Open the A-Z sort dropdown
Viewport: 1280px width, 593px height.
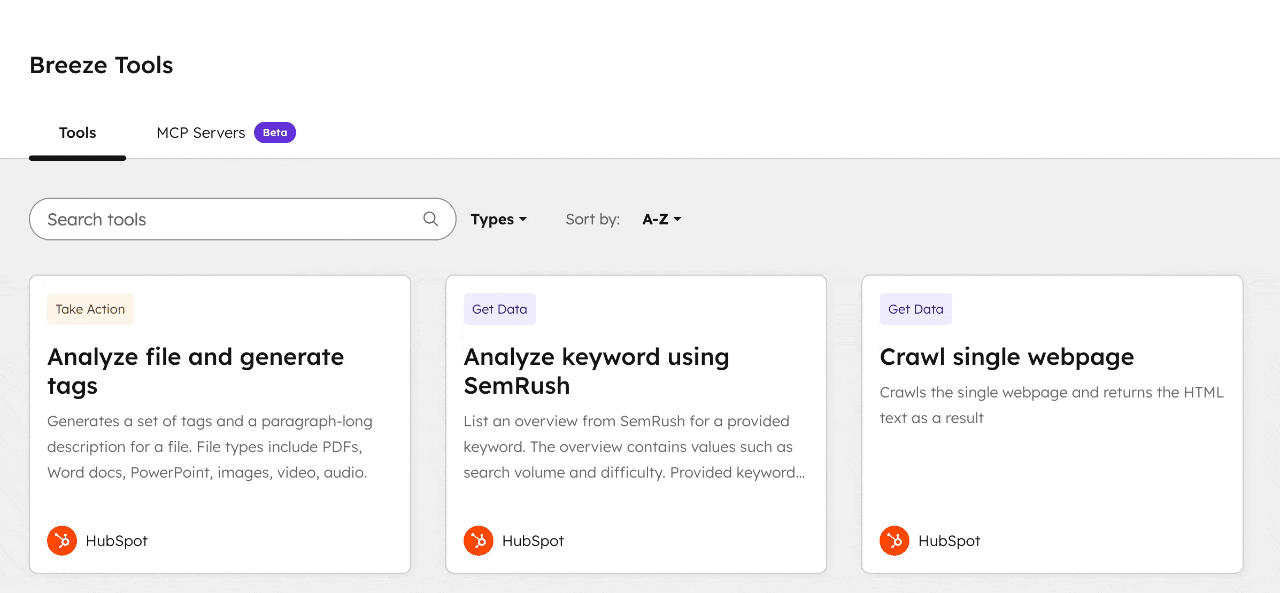coord(661,219)
